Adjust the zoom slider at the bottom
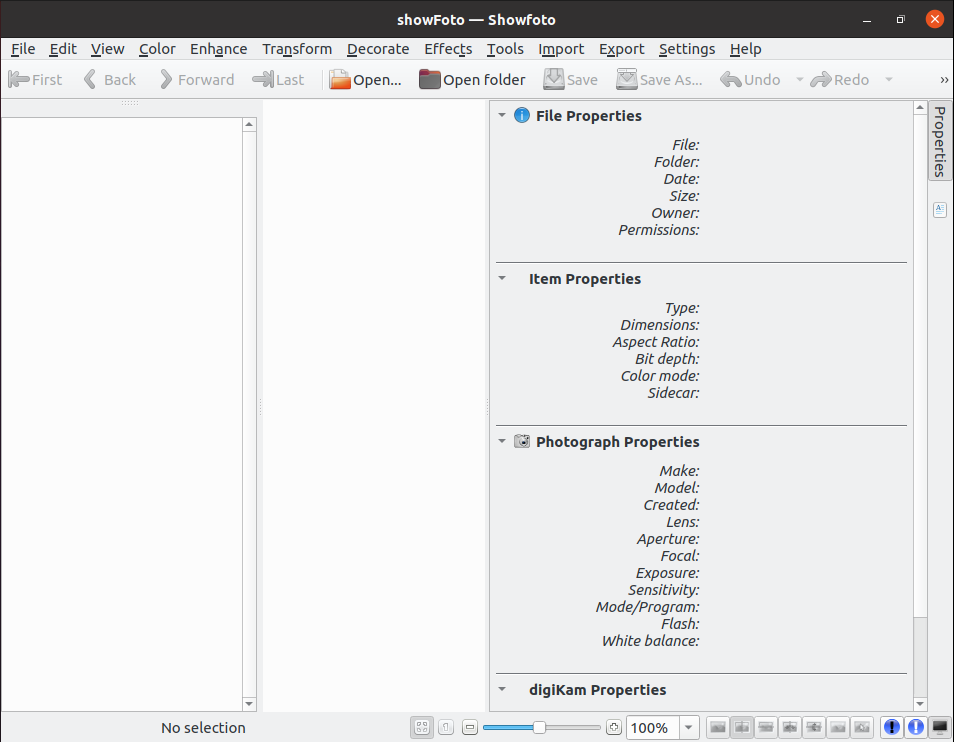 pyautogui.click(x=540, y=727)
